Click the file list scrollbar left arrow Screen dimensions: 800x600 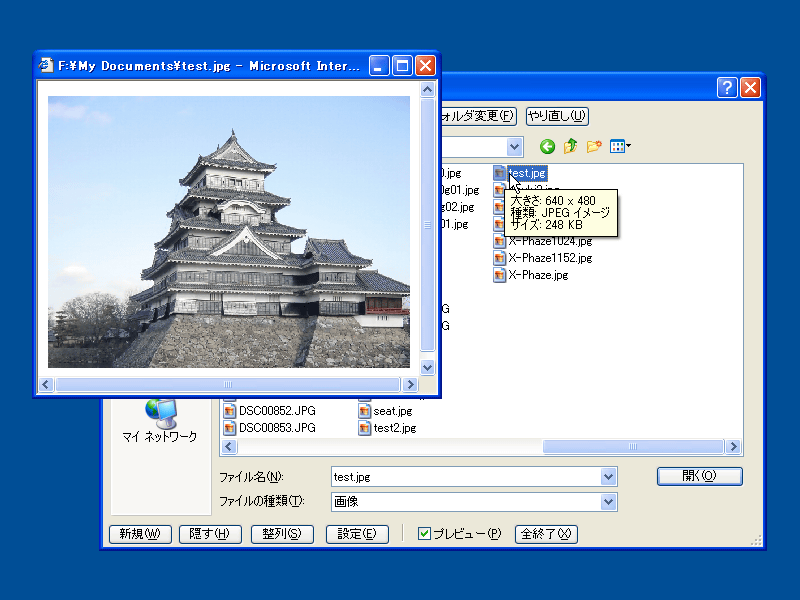(x=229, y=447)
